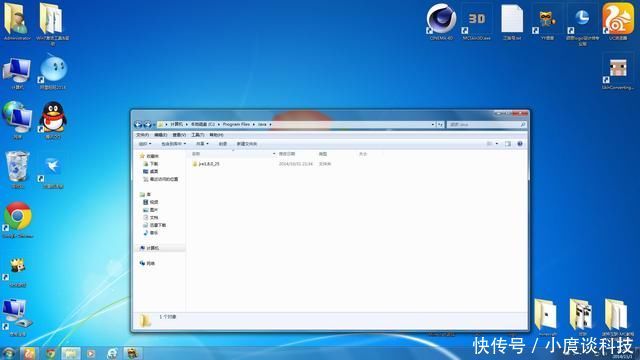Screen dimensions: 640x360
Task: Sort by the 修改日期 column header
Action: [287, 154]
